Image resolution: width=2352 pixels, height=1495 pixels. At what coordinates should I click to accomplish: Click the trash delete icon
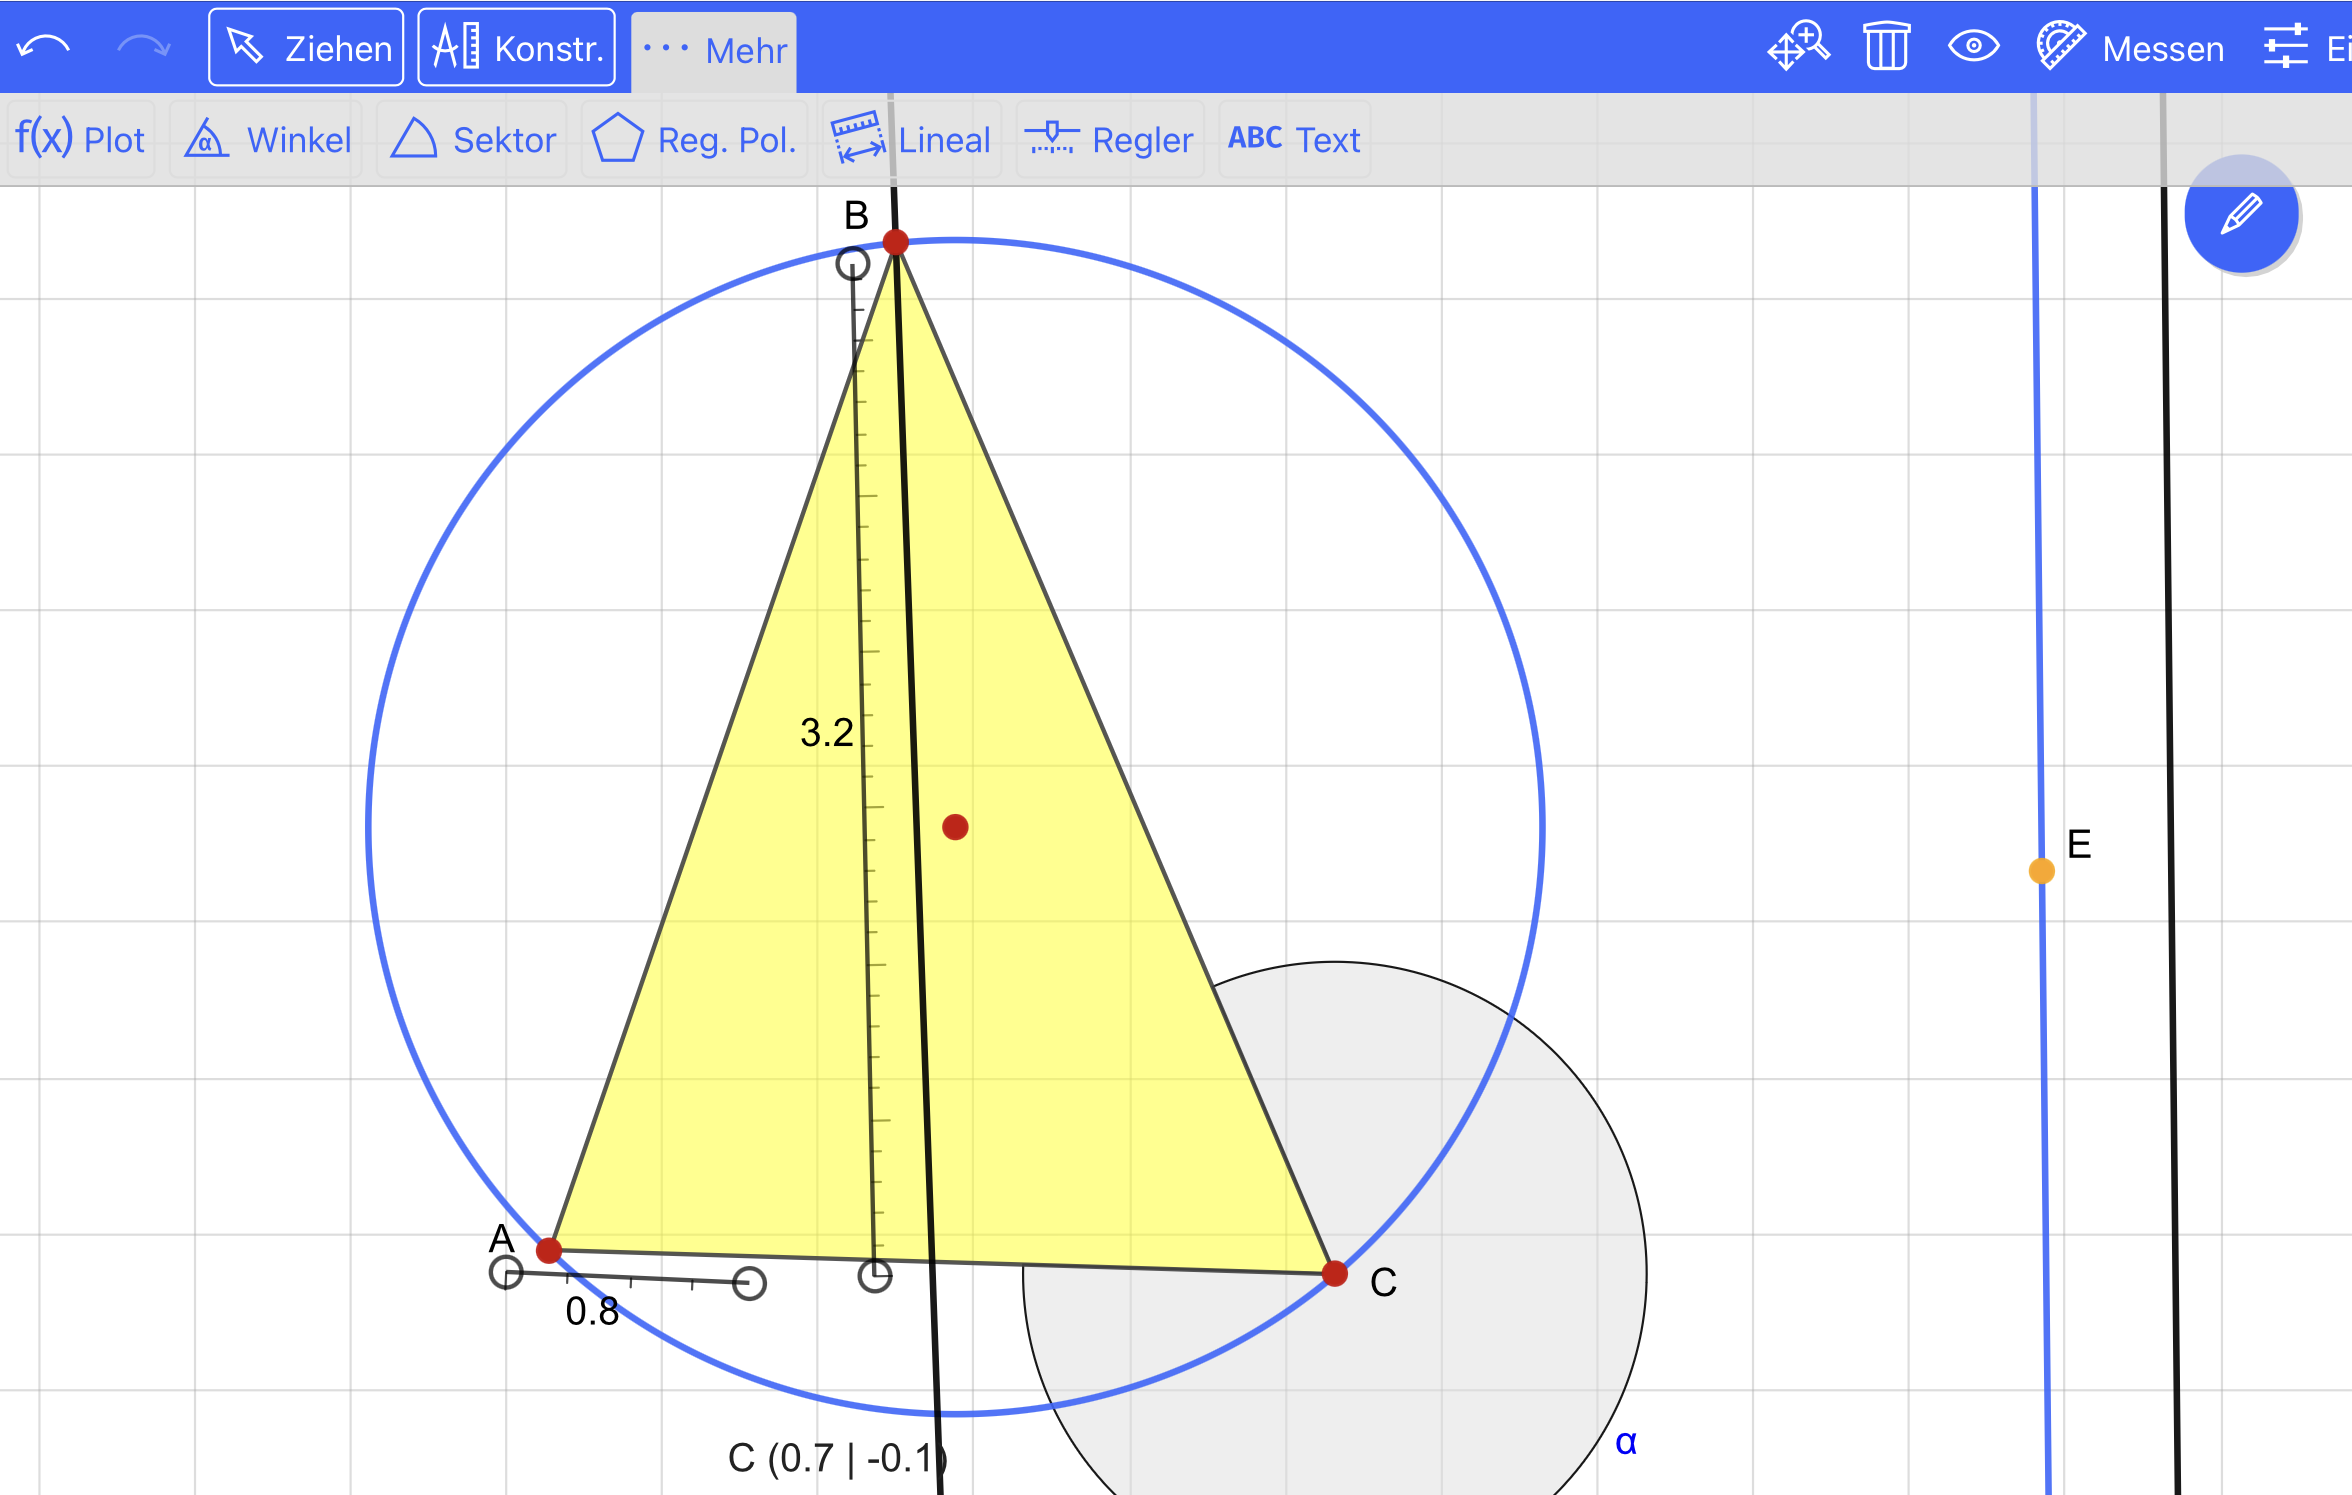point(1886,47)
